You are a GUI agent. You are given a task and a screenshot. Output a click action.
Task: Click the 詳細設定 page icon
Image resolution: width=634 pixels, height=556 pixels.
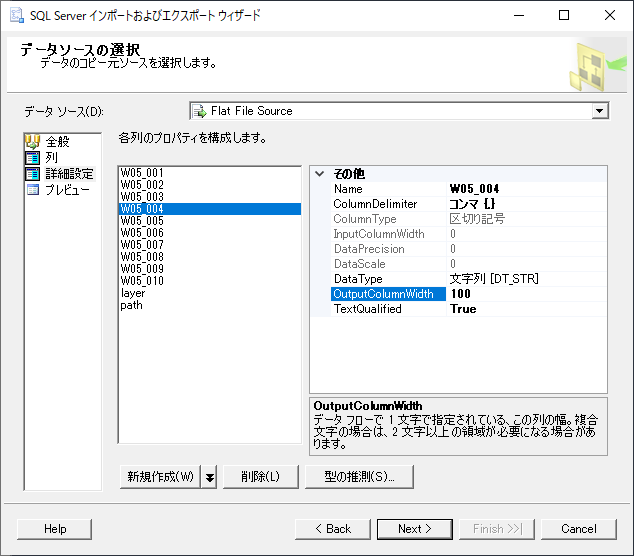click(x=33, y=174)
